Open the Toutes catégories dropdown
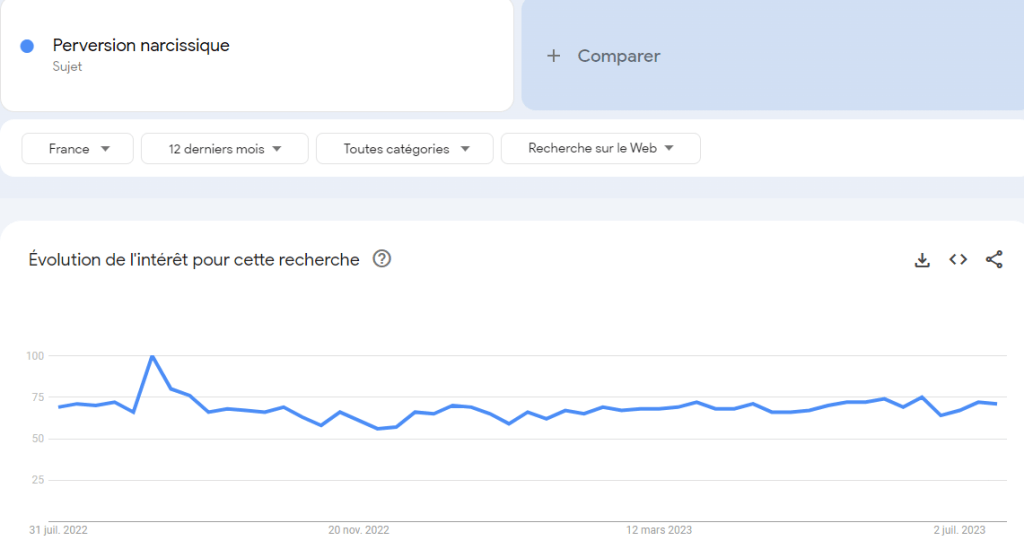The width and height of the screenshot is (1024, 558). click(x=404, y=149)
